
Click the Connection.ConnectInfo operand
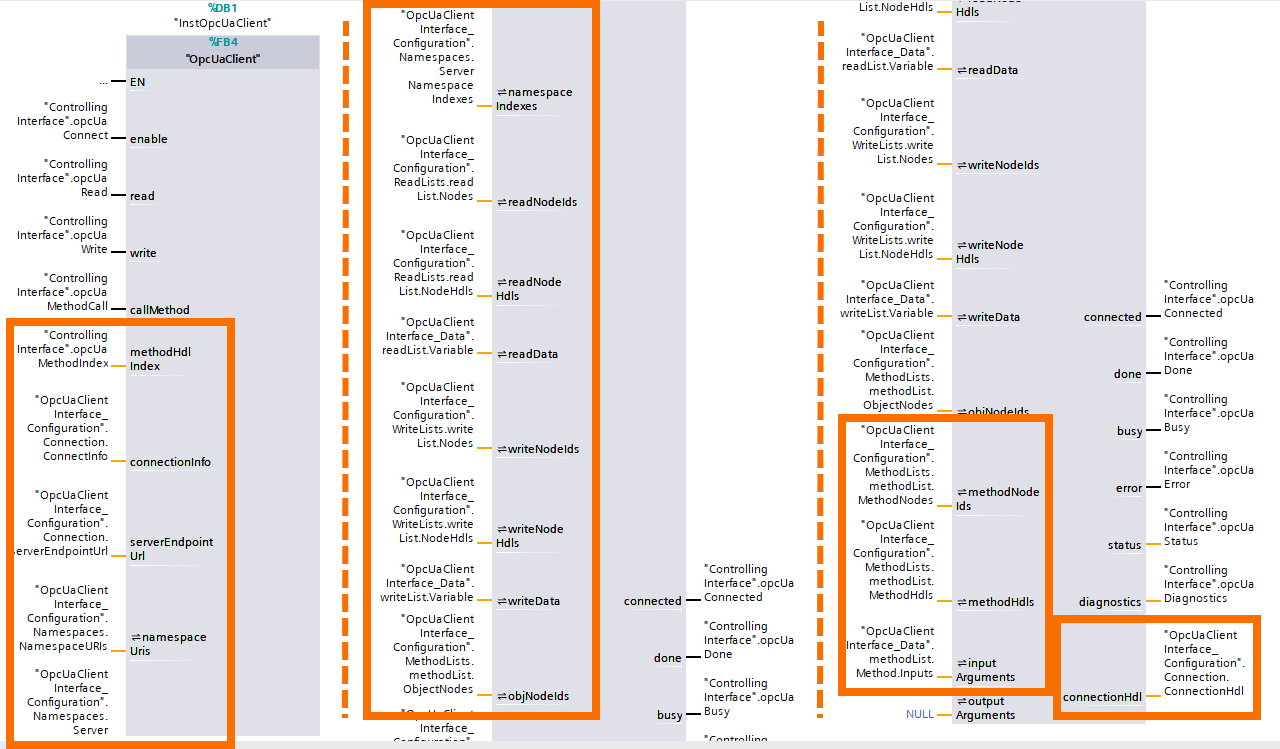tap(70, 428)
